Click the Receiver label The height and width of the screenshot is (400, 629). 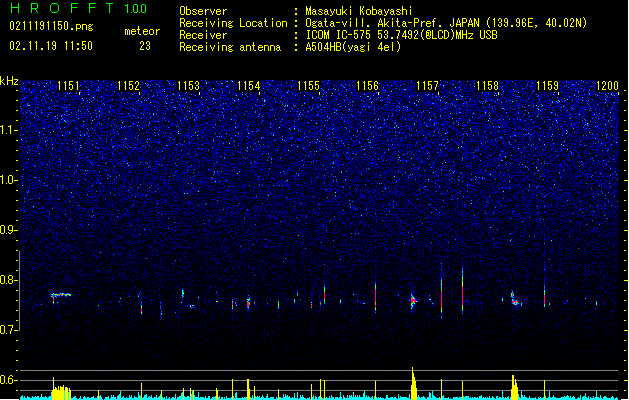coord(203,35)
